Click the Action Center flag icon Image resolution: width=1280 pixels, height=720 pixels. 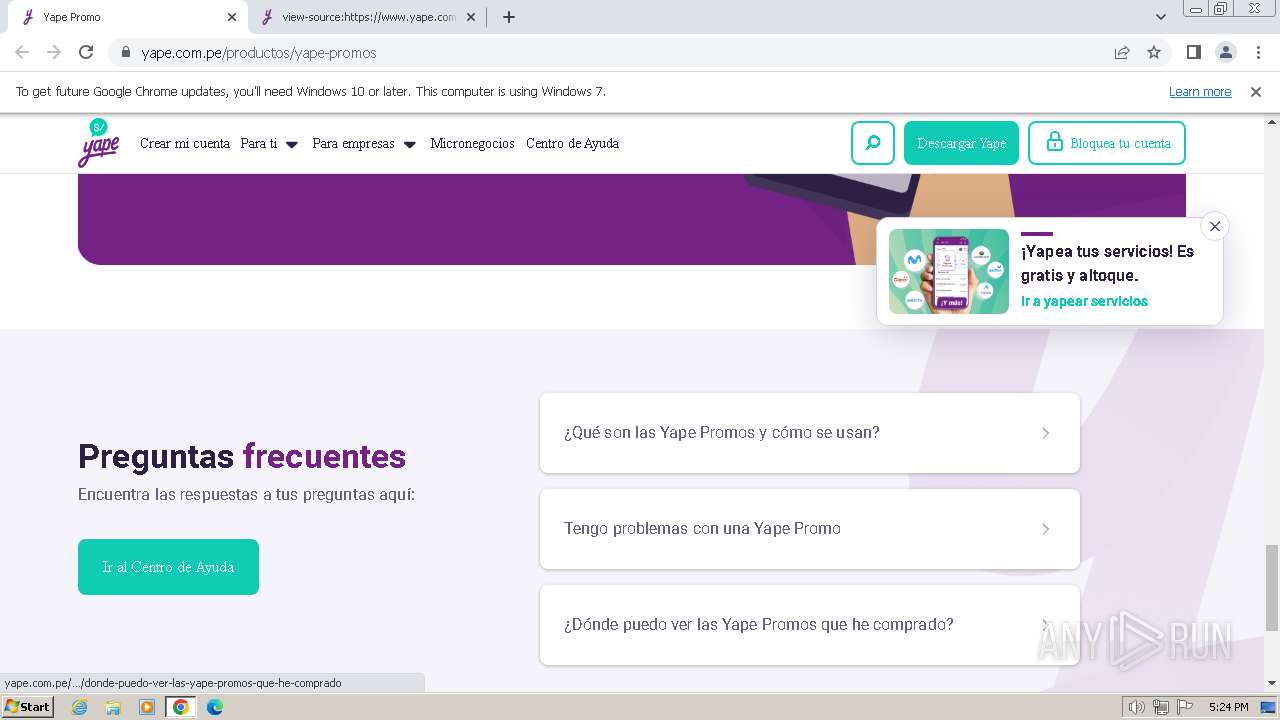[1185, 707]
